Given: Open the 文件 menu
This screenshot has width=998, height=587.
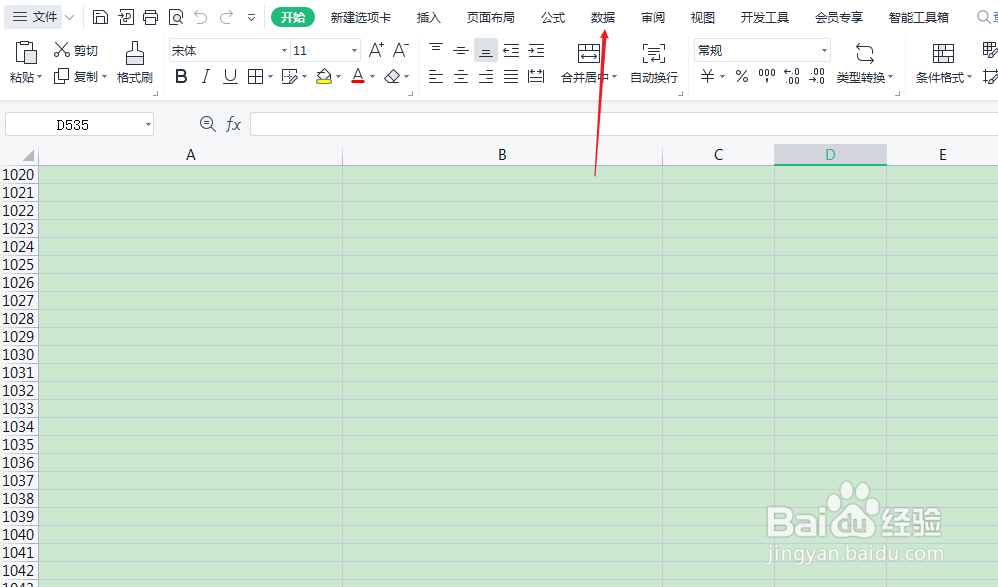Looking at the screenshot, I should pyautogui.click(x=35, y=17).
